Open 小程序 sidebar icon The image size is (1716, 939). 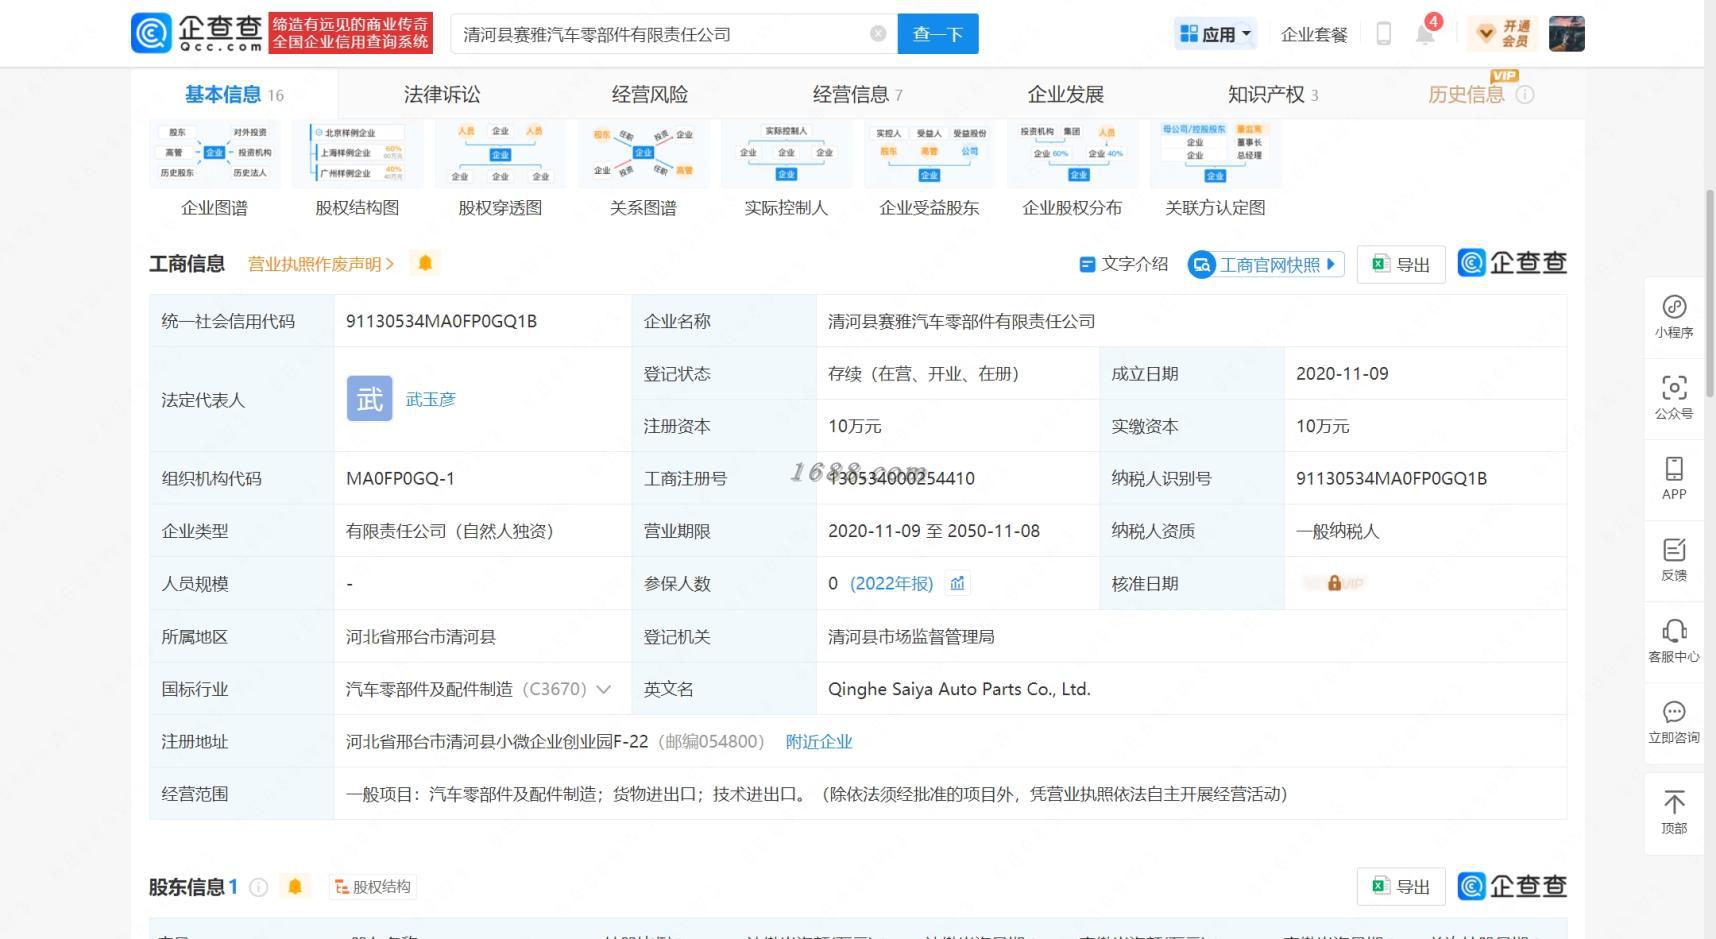click(1674, 317)
